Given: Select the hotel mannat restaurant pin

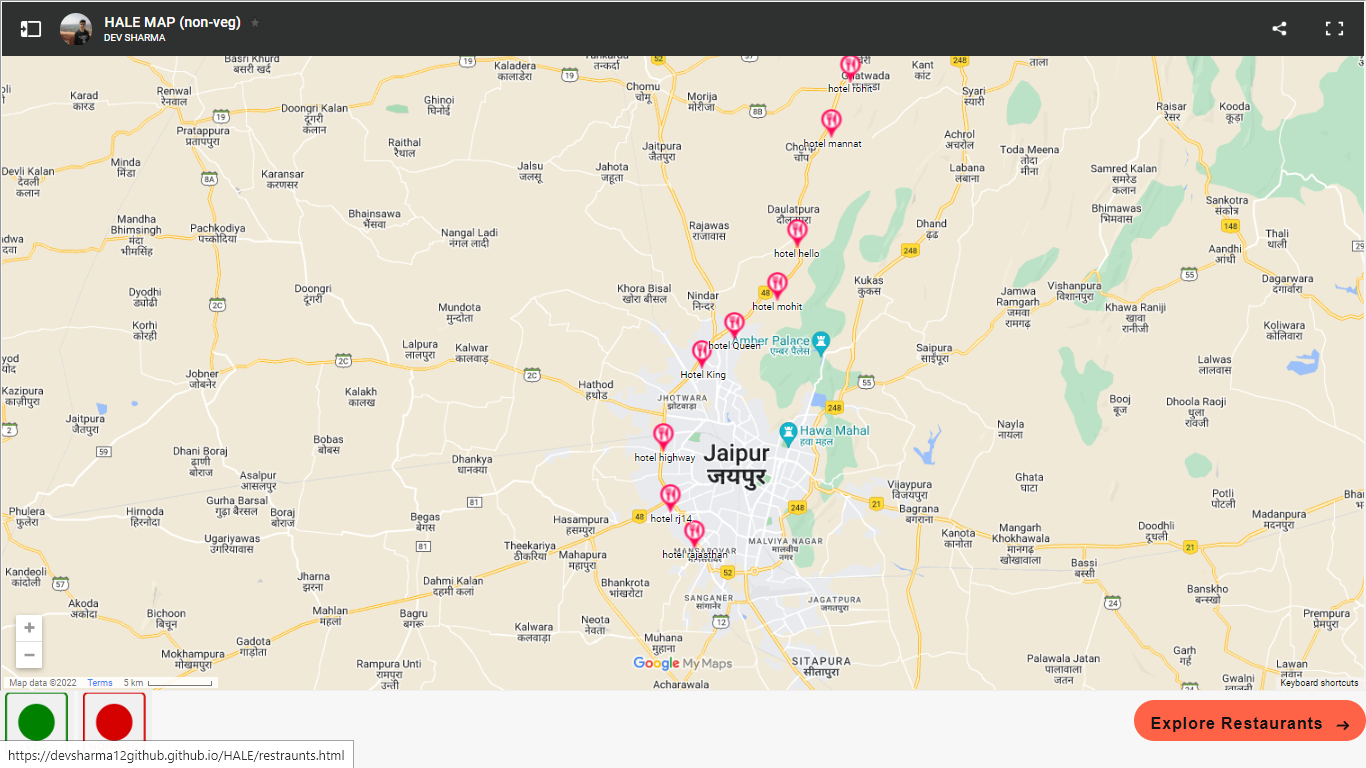Looking at the screenshot, I should (831, 122).
